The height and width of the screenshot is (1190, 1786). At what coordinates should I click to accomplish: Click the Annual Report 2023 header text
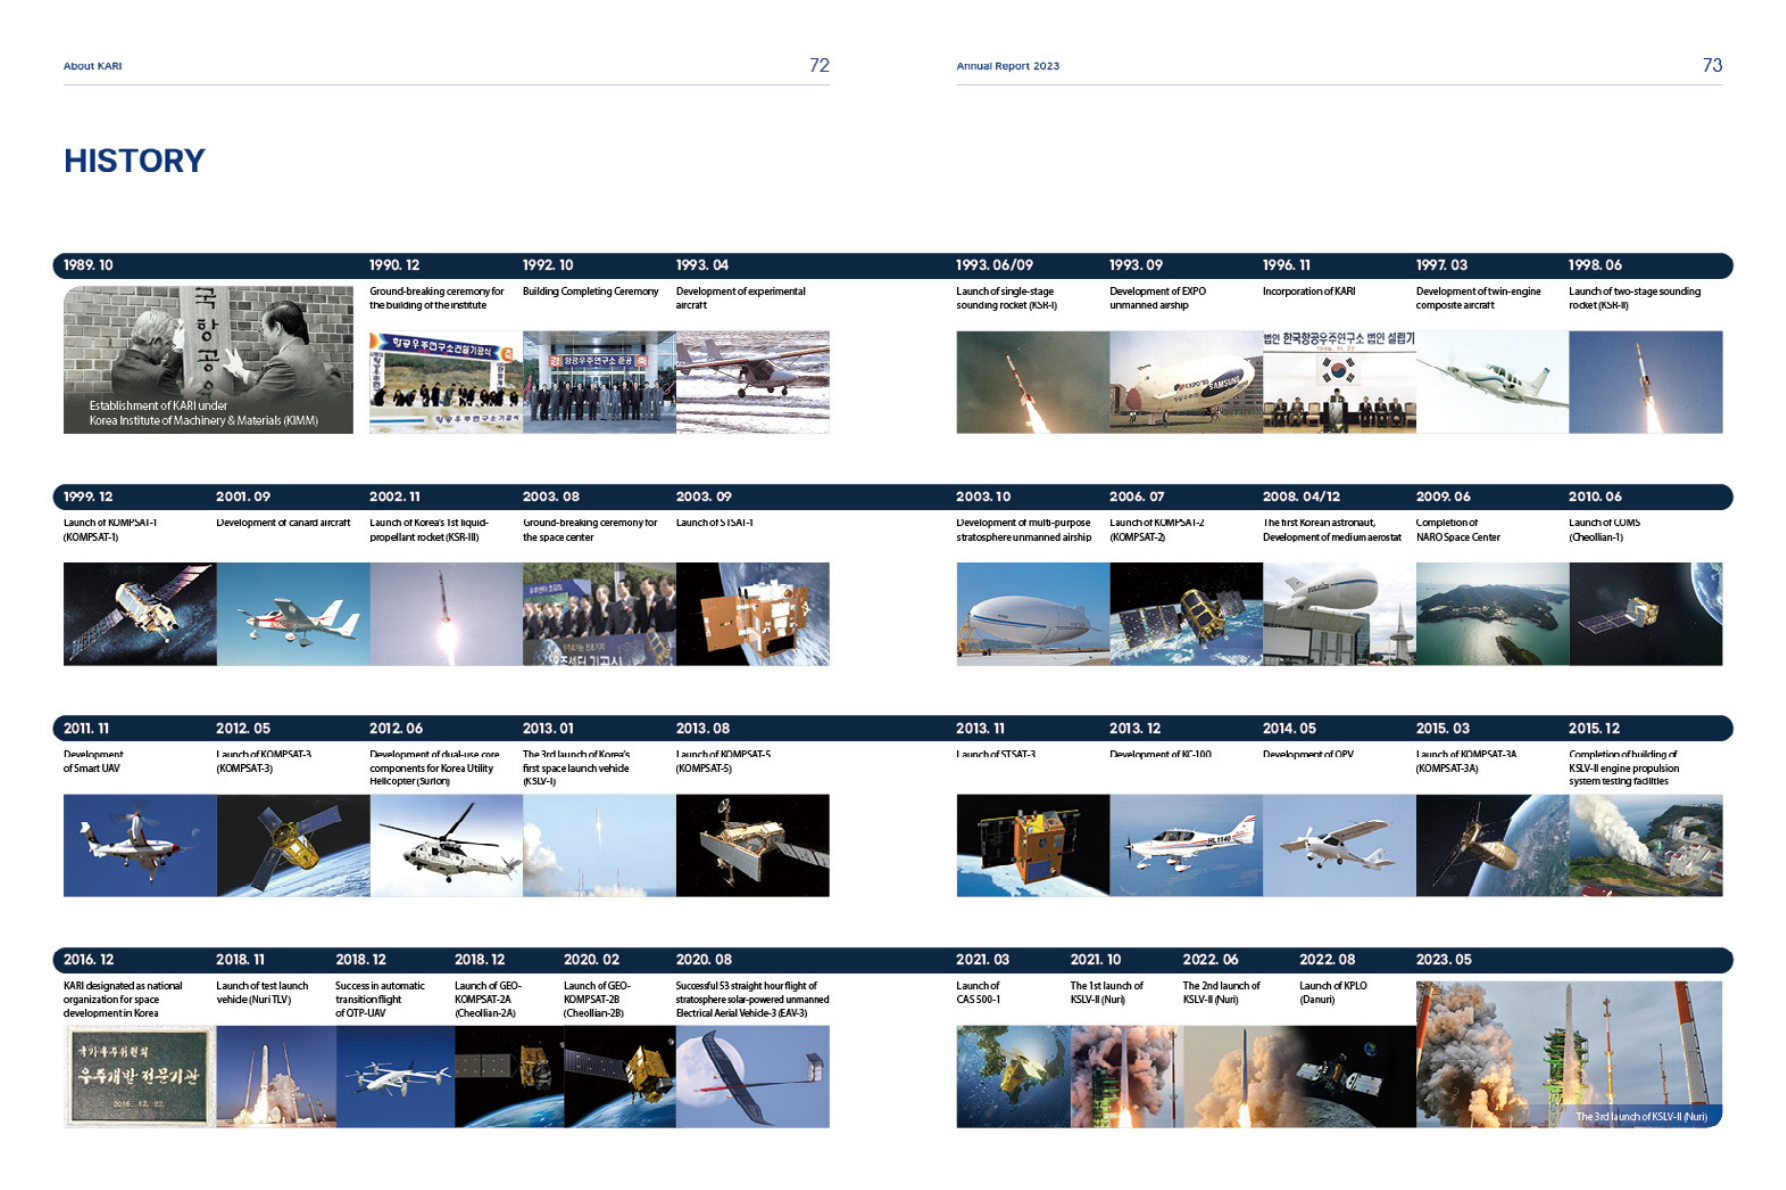1007,66
